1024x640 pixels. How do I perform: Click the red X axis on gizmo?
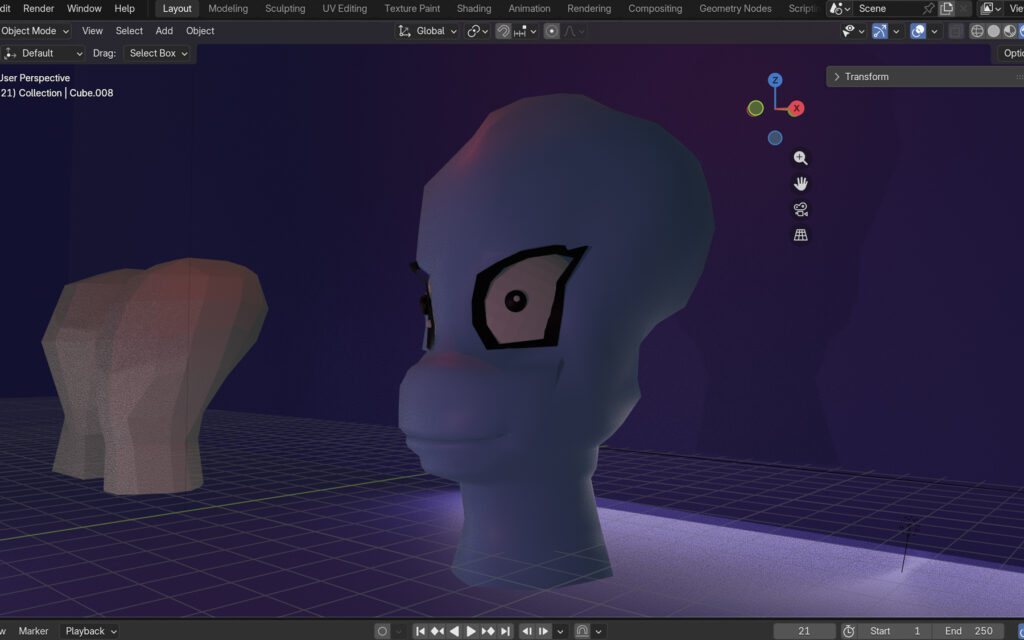pyautogui.click(x=797, y=108)
